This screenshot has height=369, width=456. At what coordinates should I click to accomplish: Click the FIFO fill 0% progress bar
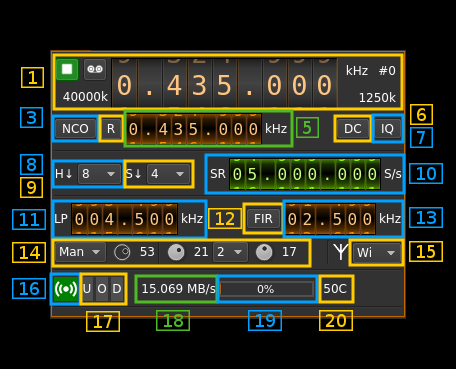click(266, 289)
